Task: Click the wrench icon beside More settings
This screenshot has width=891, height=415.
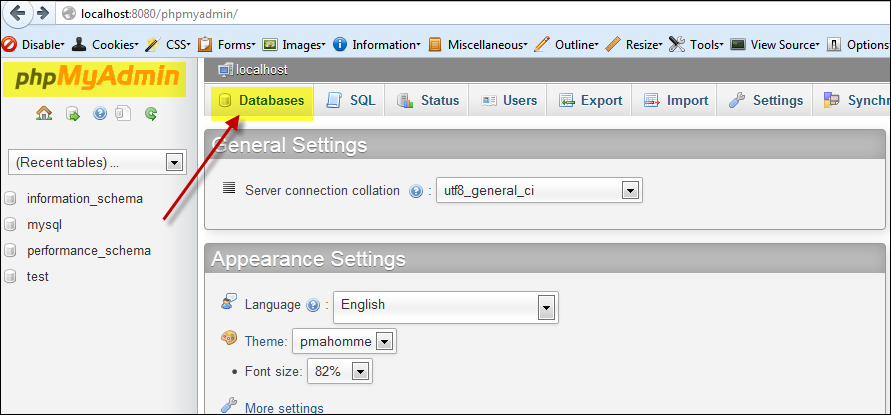Action: [x=228, y=405]
